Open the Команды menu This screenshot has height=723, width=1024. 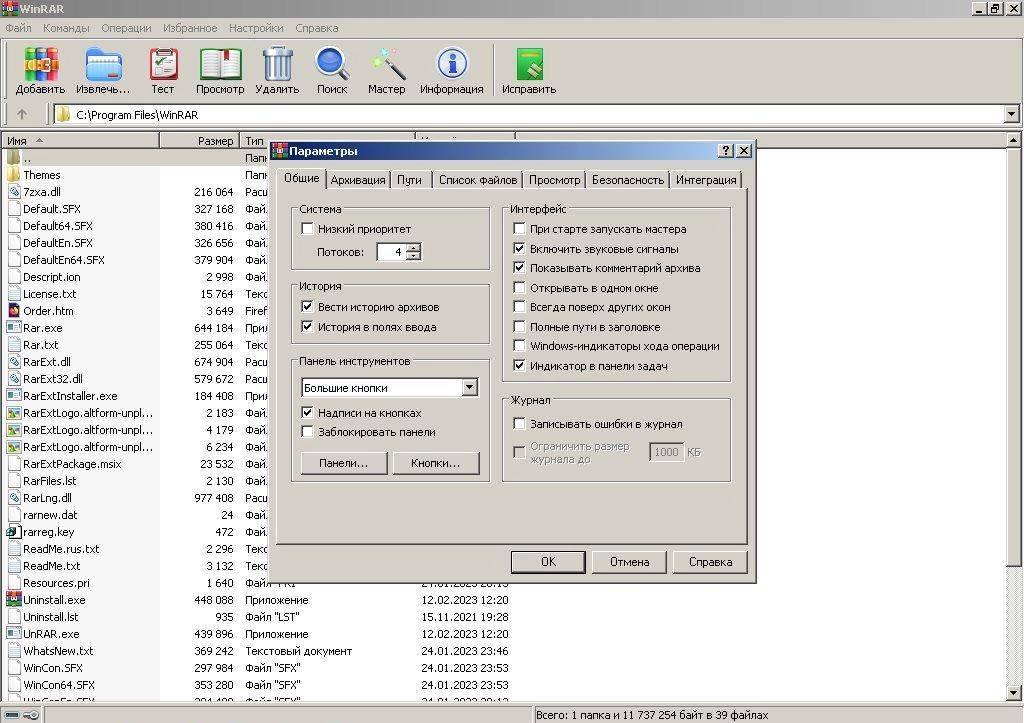66,28
